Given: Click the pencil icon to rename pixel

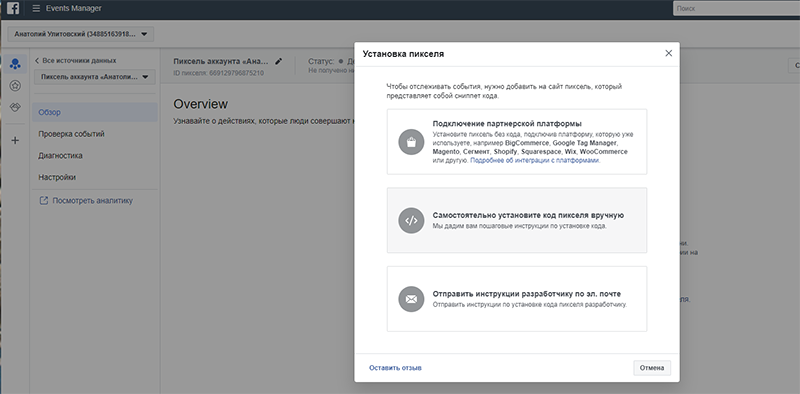Looking at the screenshot, I should 279,61.
